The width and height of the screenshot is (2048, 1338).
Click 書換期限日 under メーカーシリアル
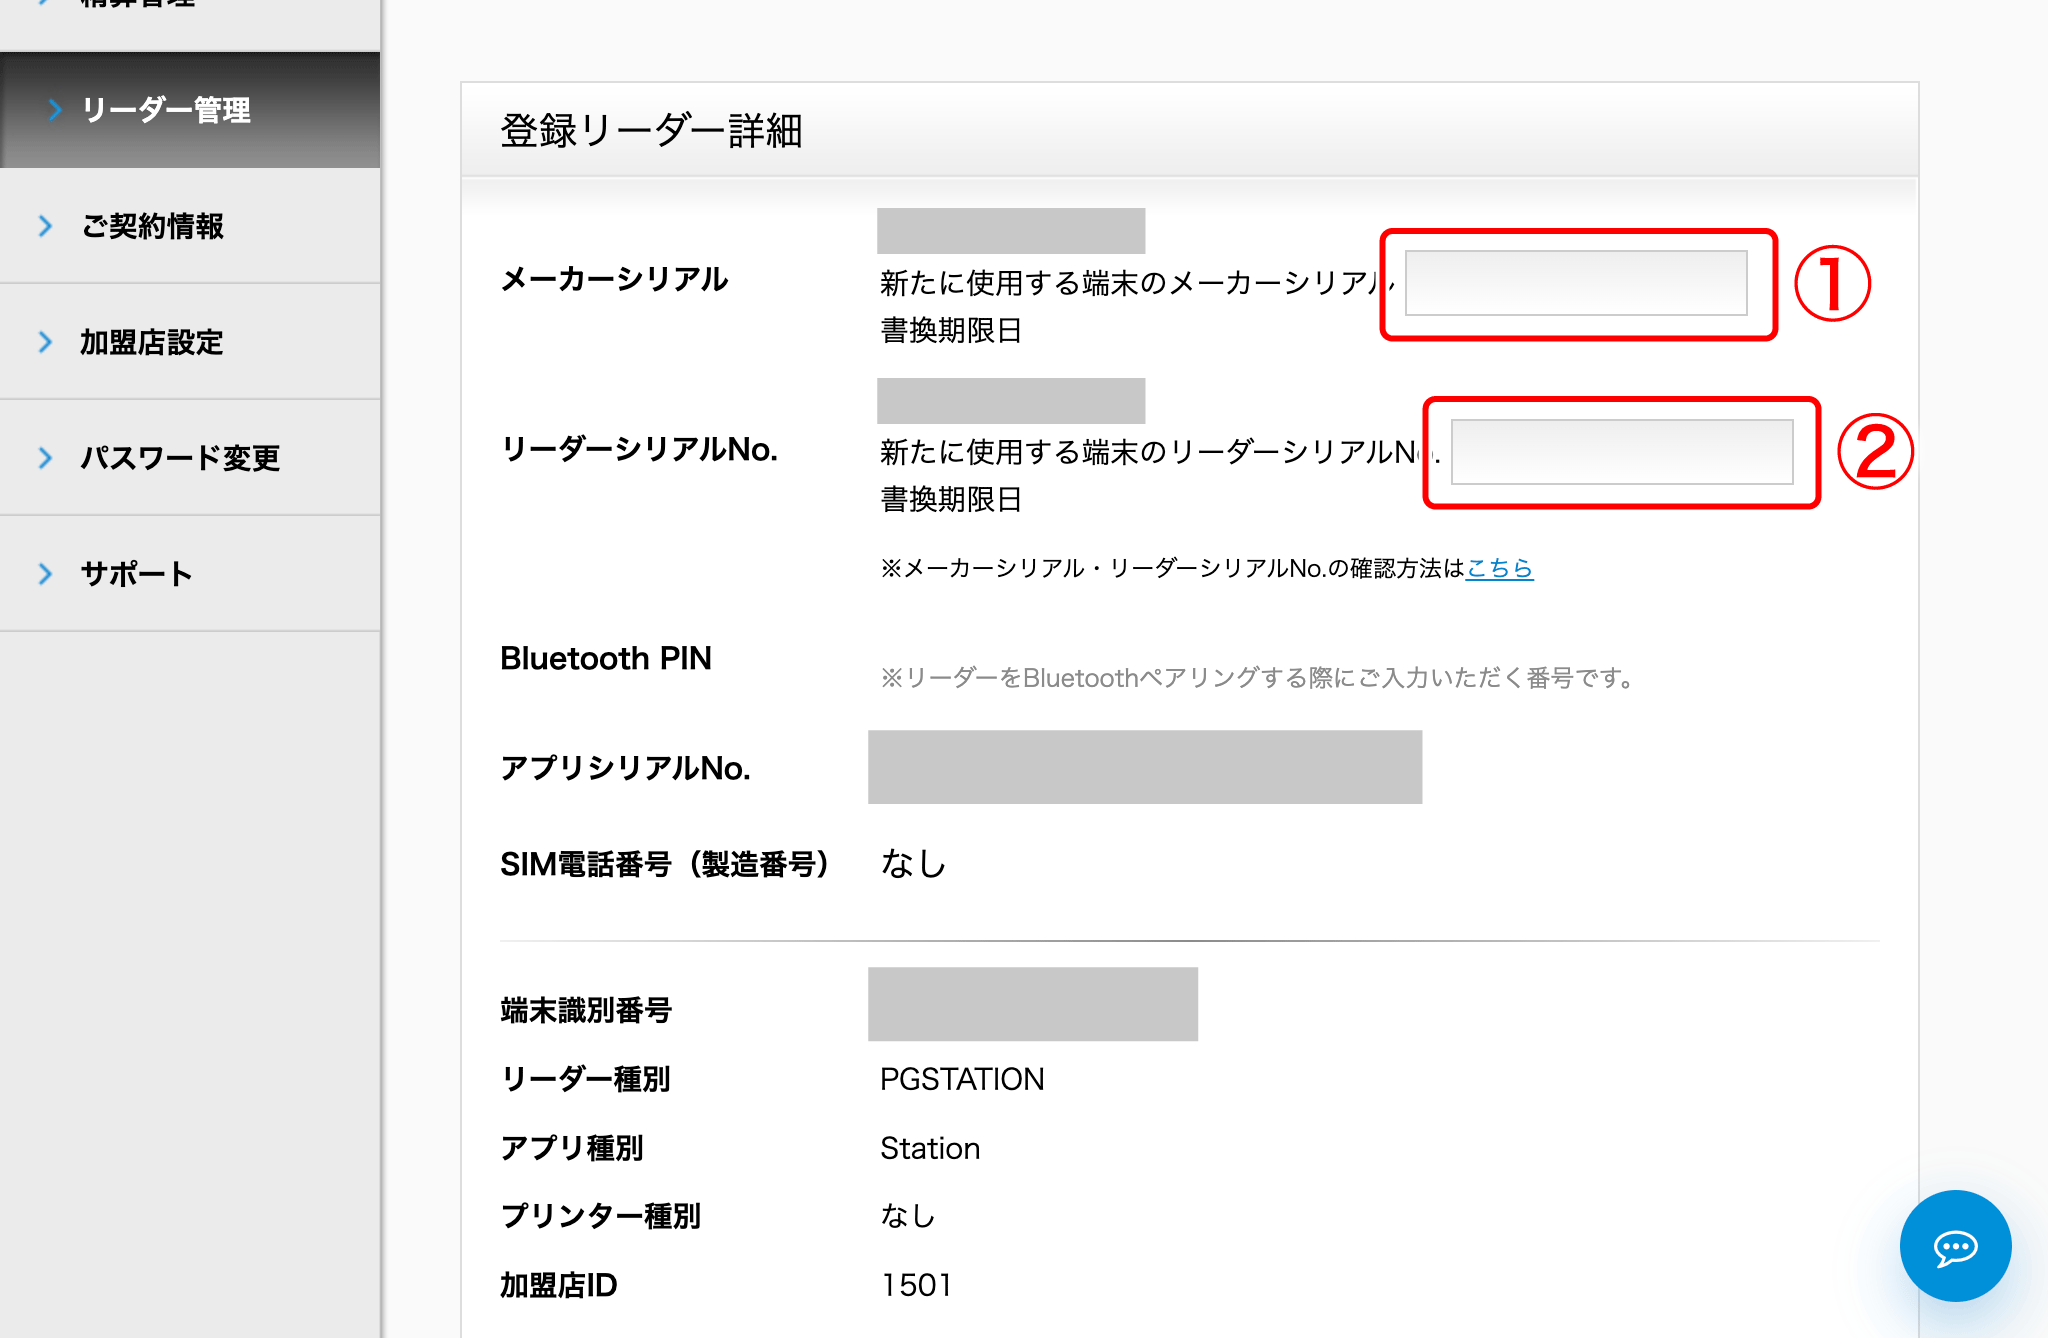point(951,330)
